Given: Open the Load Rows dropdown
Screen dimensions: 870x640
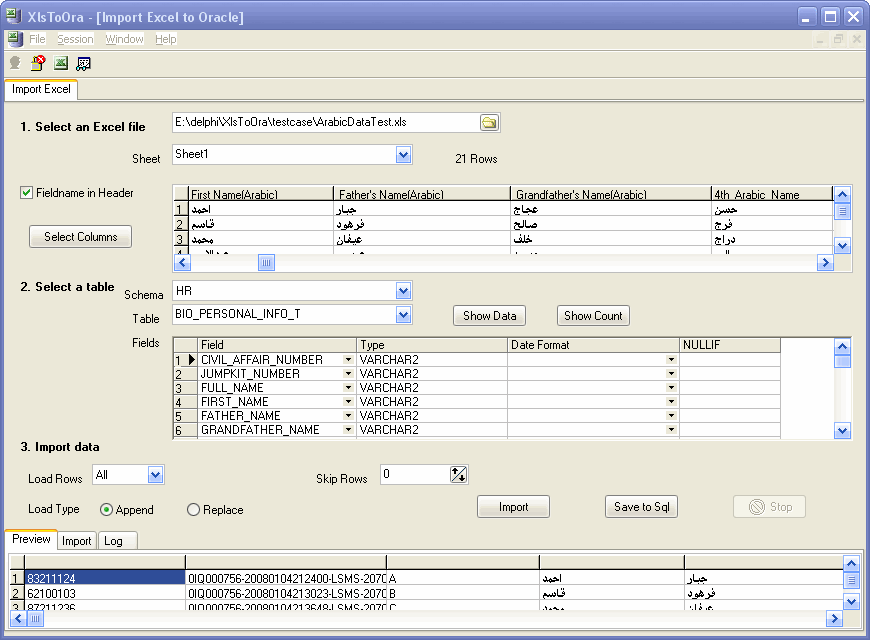Looking at the screenshot, I should [x=155, y=475].
